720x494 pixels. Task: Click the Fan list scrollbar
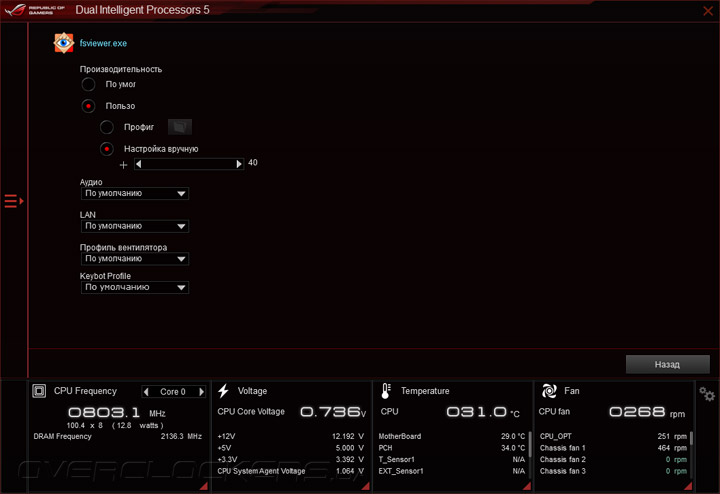(691, 438)
